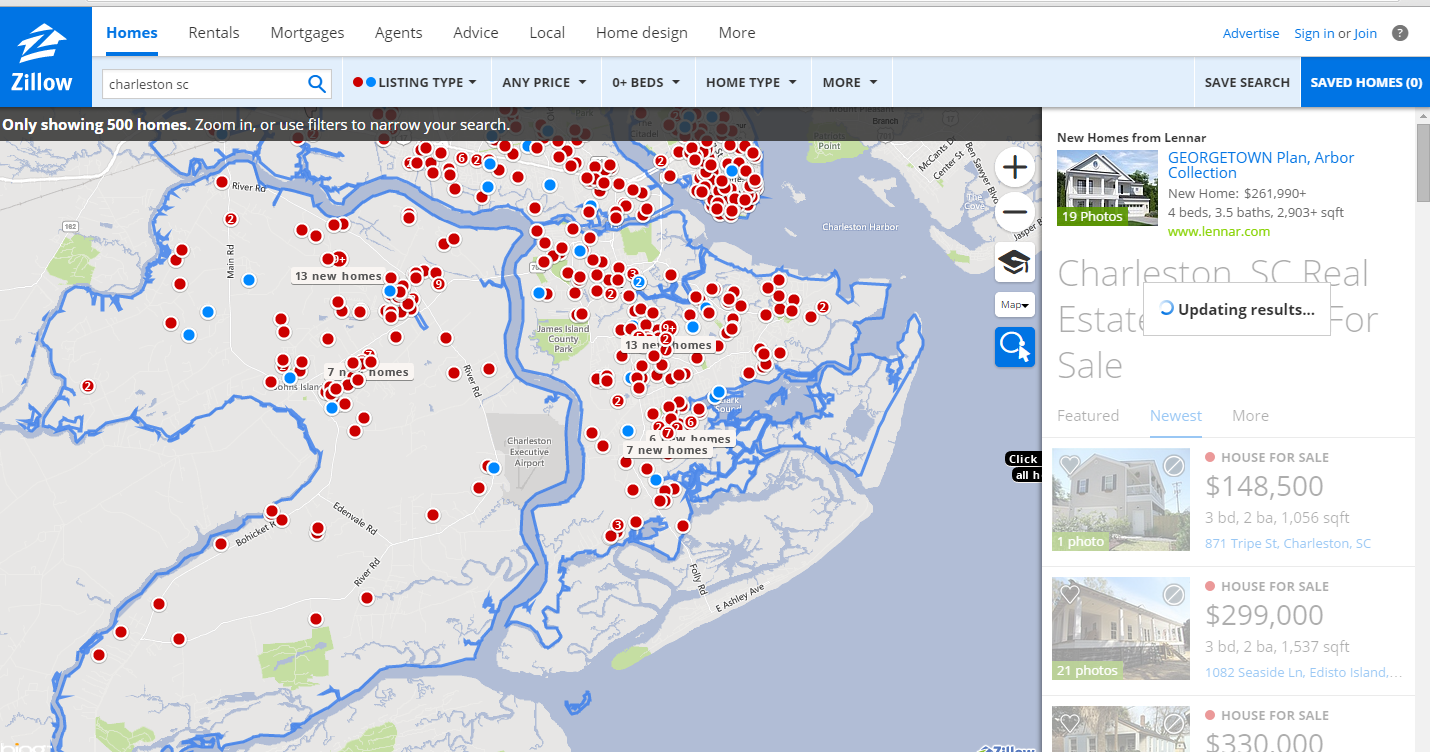The height and width of the screenshot is (752, 1430).
Task: Toggle the schools graduation cap map button
Action: pyautogui.click(x=1015, y=262)
